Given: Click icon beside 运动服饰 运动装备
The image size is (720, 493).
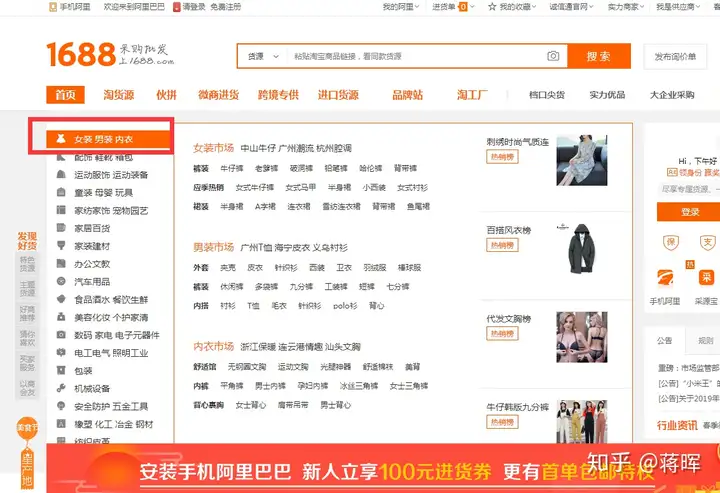Looking at the screenshot, I should 61,174.
